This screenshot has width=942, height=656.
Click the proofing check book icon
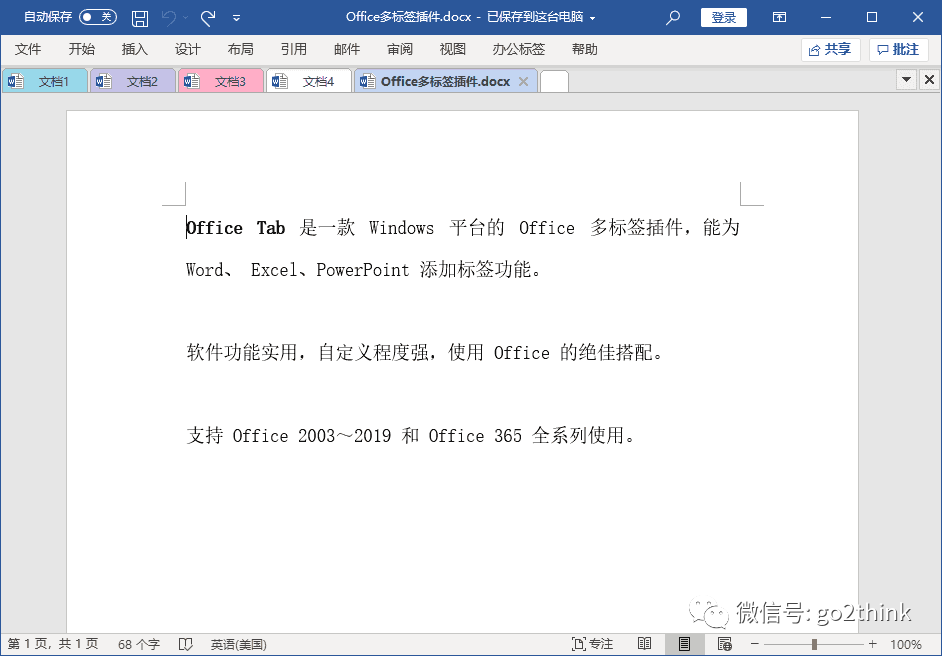[x=186, y=645]
